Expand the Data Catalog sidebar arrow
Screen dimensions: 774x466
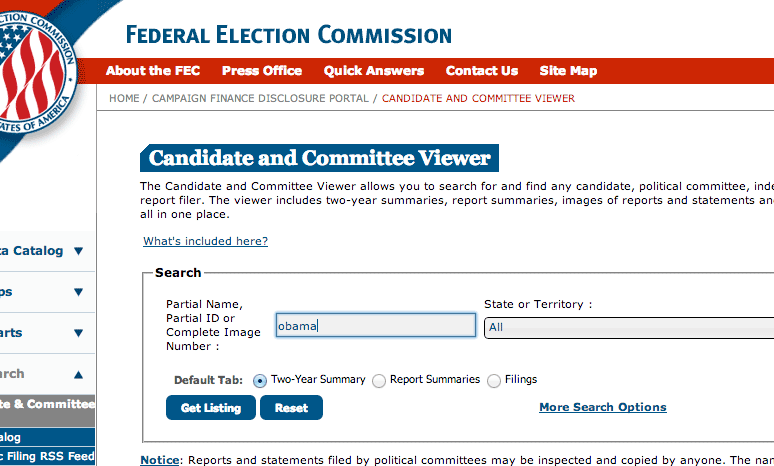point(78,251)
